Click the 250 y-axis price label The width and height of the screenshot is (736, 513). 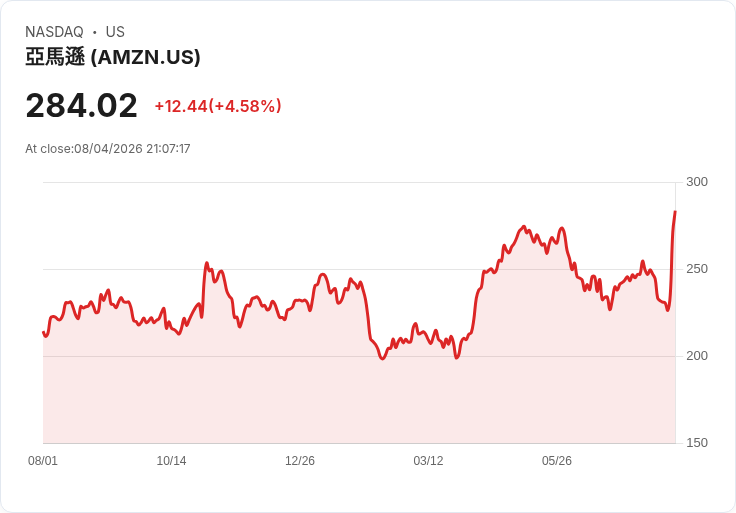[697, 269]
